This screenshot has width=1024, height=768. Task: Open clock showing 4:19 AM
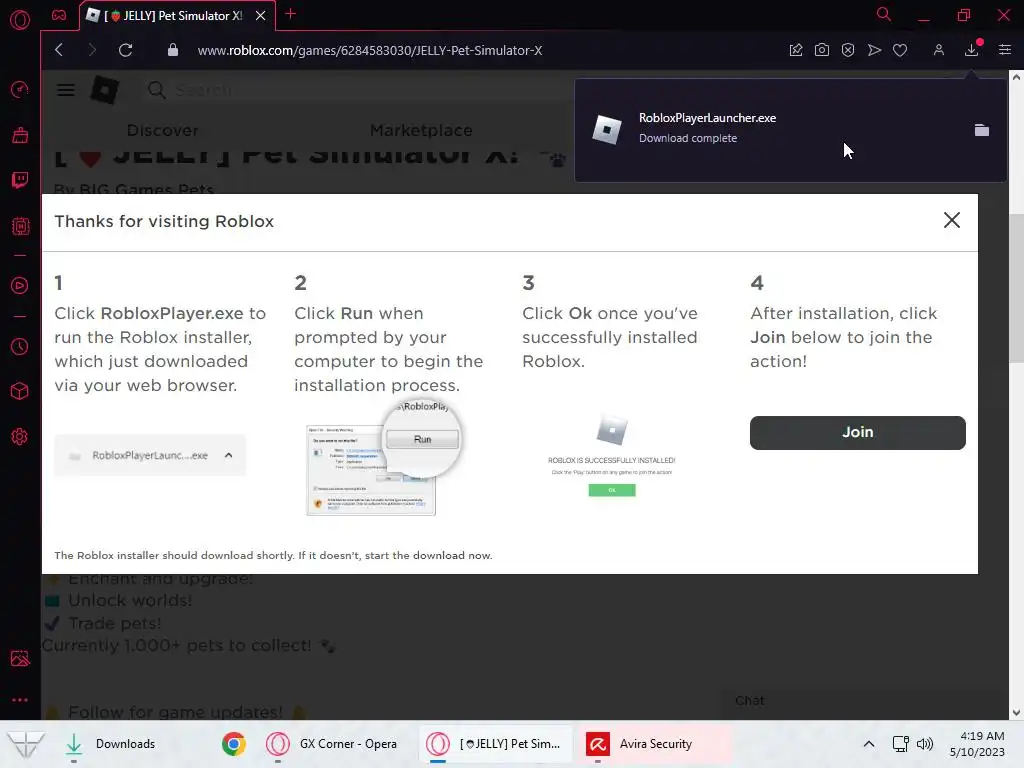pos(978,744)
